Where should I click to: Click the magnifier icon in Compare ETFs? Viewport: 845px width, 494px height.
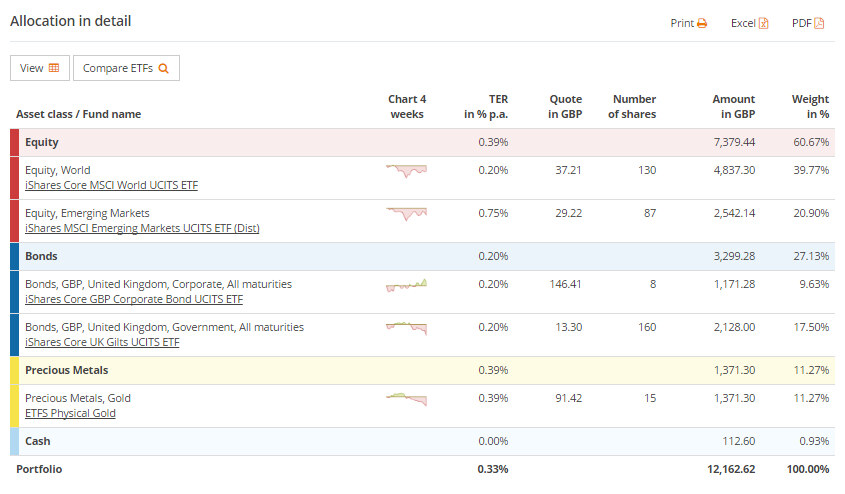click(164, 68)
